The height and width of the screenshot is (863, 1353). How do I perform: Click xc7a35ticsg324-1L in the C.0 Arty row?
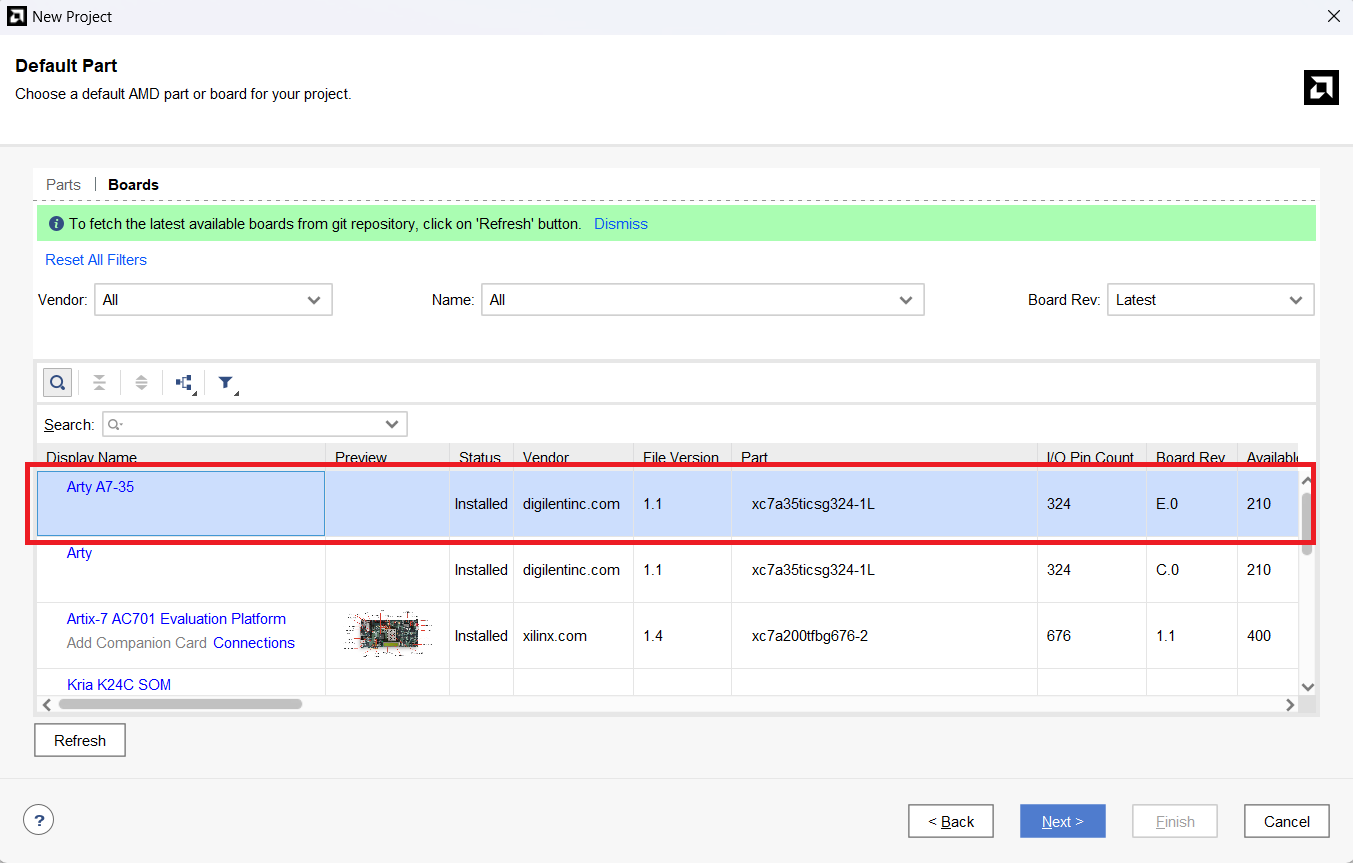(x=813, y=570)
